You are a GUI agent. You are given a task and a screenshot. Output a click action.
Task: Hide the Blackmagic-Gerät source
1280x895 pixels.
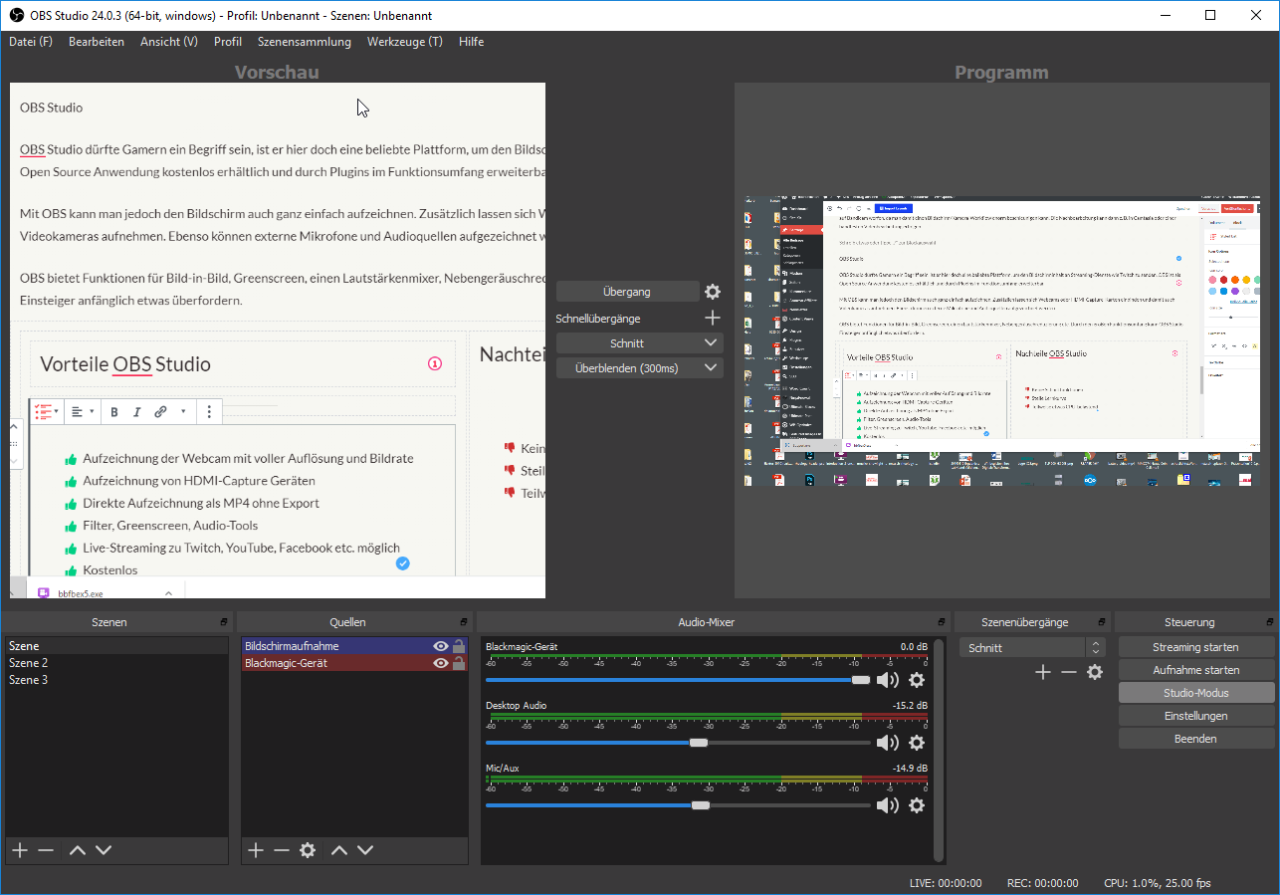pyautogui.click(x=440, y=662)
